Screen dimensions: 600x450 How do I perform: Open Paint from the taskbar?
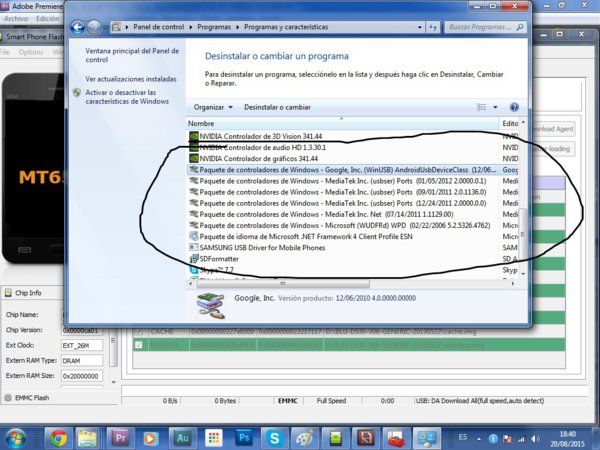(x=305, y=438)
